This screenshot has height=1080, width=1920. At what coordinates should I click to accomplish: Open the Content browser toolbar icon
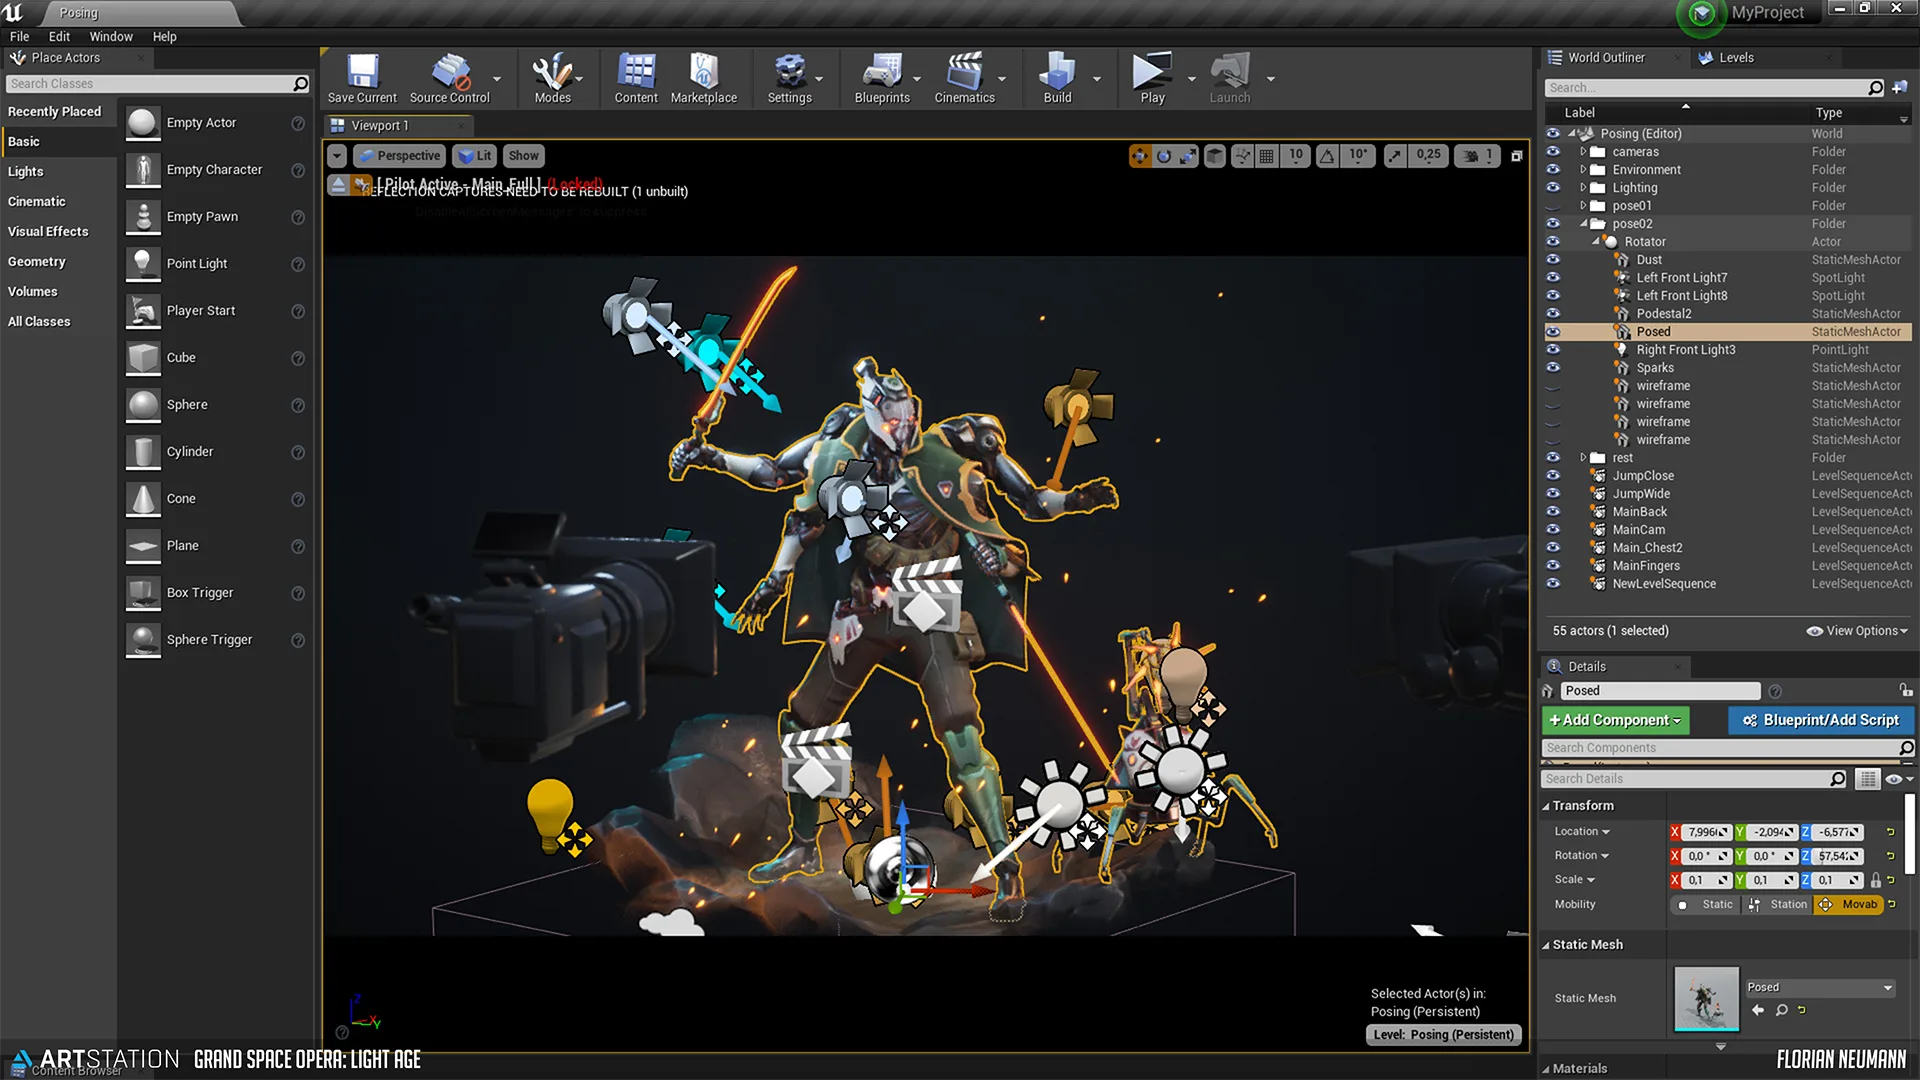(636, 78)
